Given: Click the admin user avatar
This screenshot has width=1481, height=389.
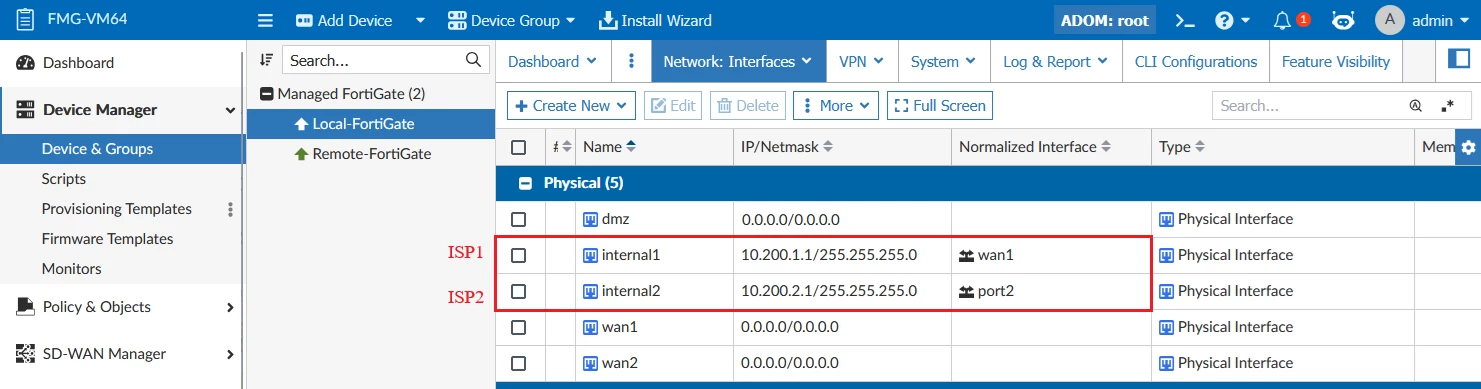Looking at the screenshot, I should click(1390, 20).
